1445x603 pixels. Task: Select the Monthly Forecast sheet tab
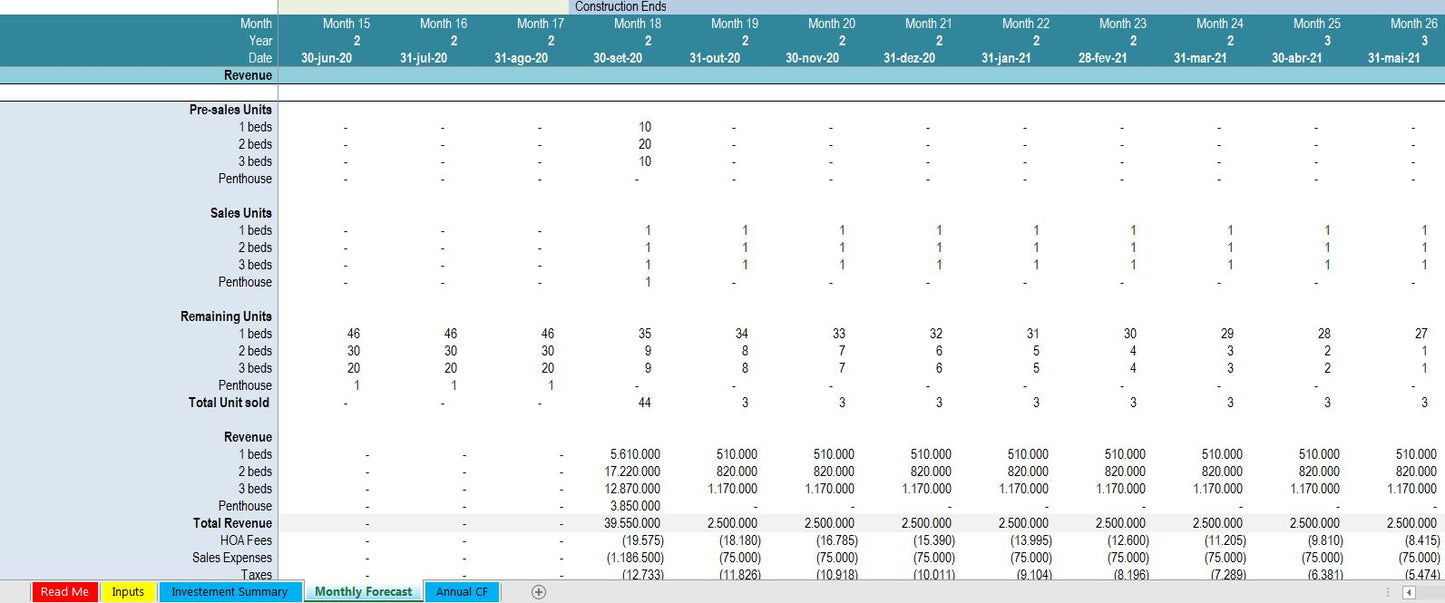coord(363,592)
